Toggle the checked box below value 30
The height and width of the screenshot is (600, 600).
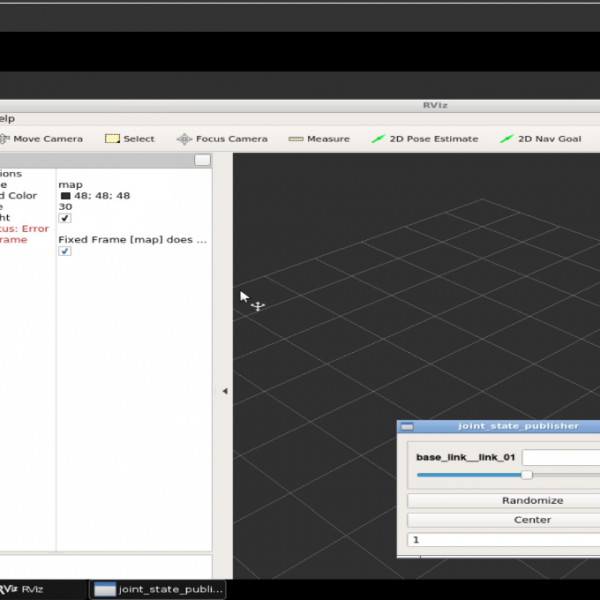tap(65, 218)
